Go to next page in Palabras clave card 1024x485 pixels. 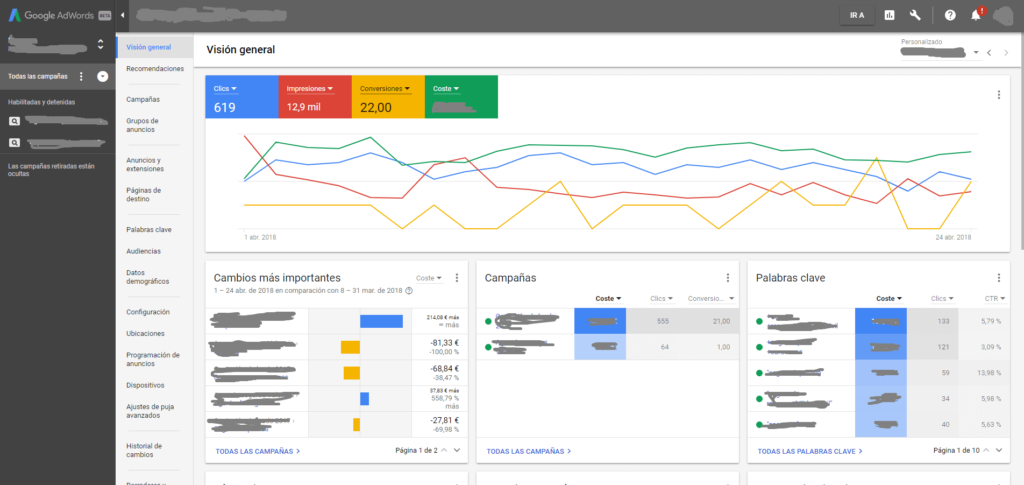click(x=999, y=450)
